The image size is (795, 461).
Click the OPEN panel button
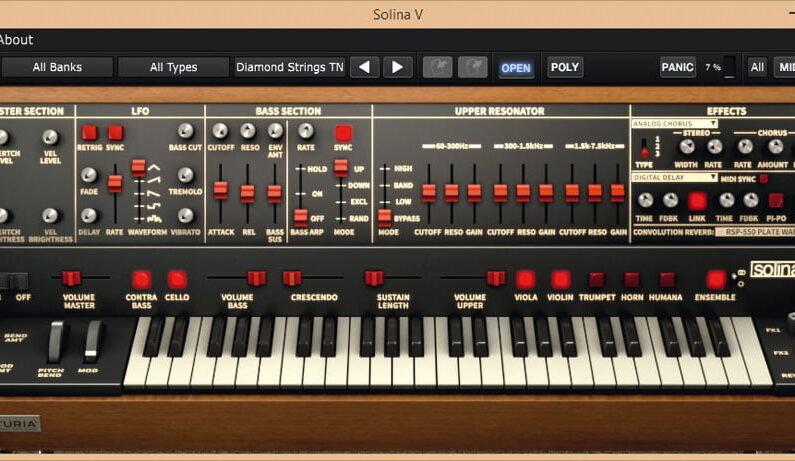[516, 68]
